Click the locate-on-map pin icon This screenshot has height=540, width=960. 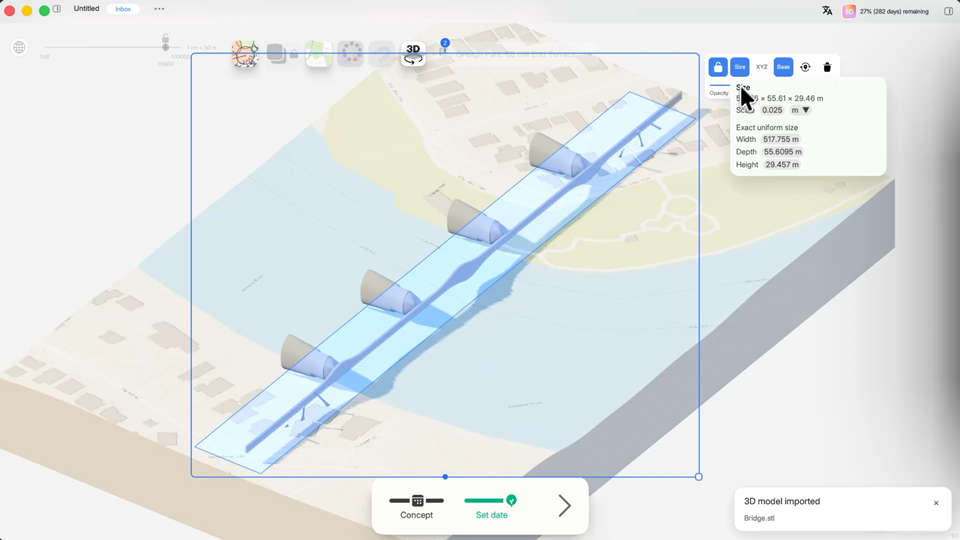tap(805, 67)
